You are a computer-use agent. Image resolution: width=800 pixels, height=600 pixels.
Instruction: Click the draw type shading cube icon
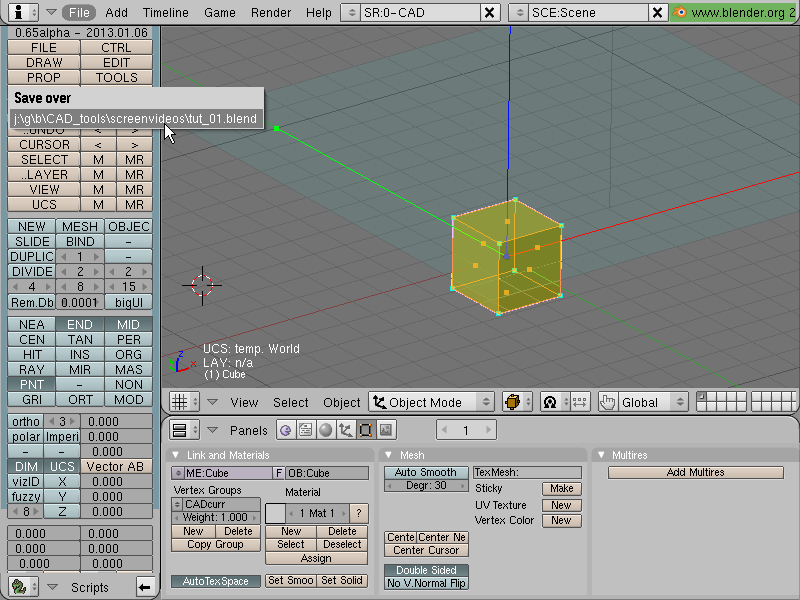(512, 402)
